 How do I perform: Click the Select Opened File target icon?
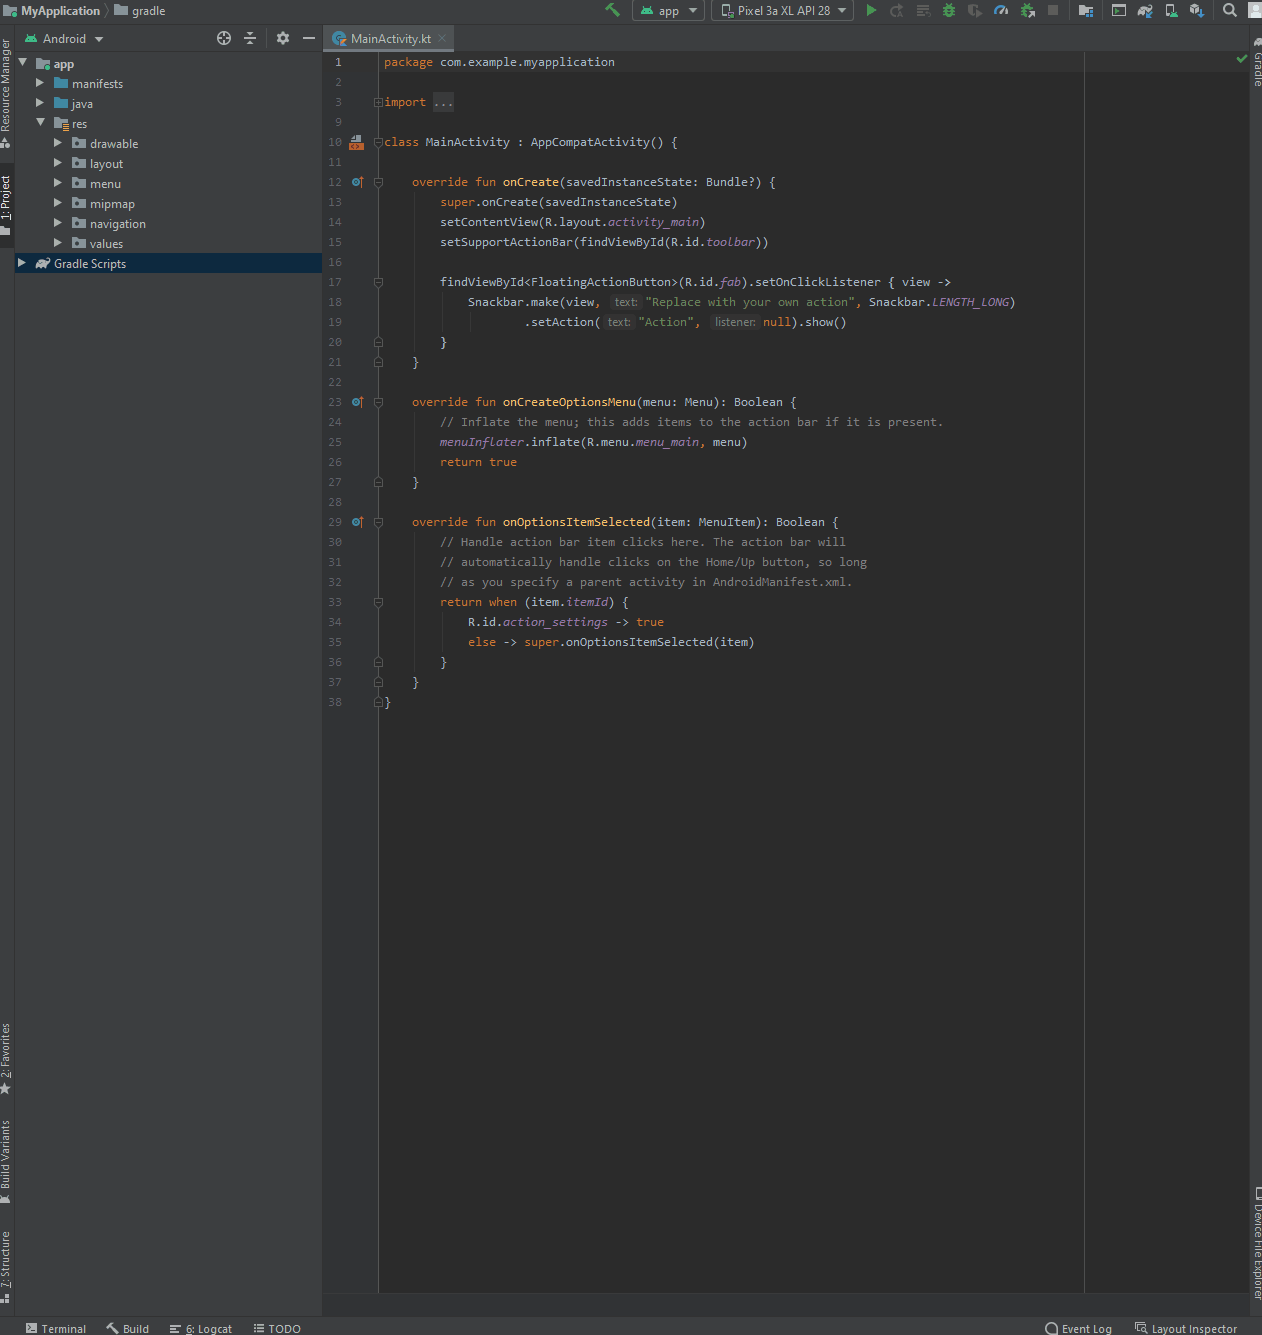pos(224,38)
